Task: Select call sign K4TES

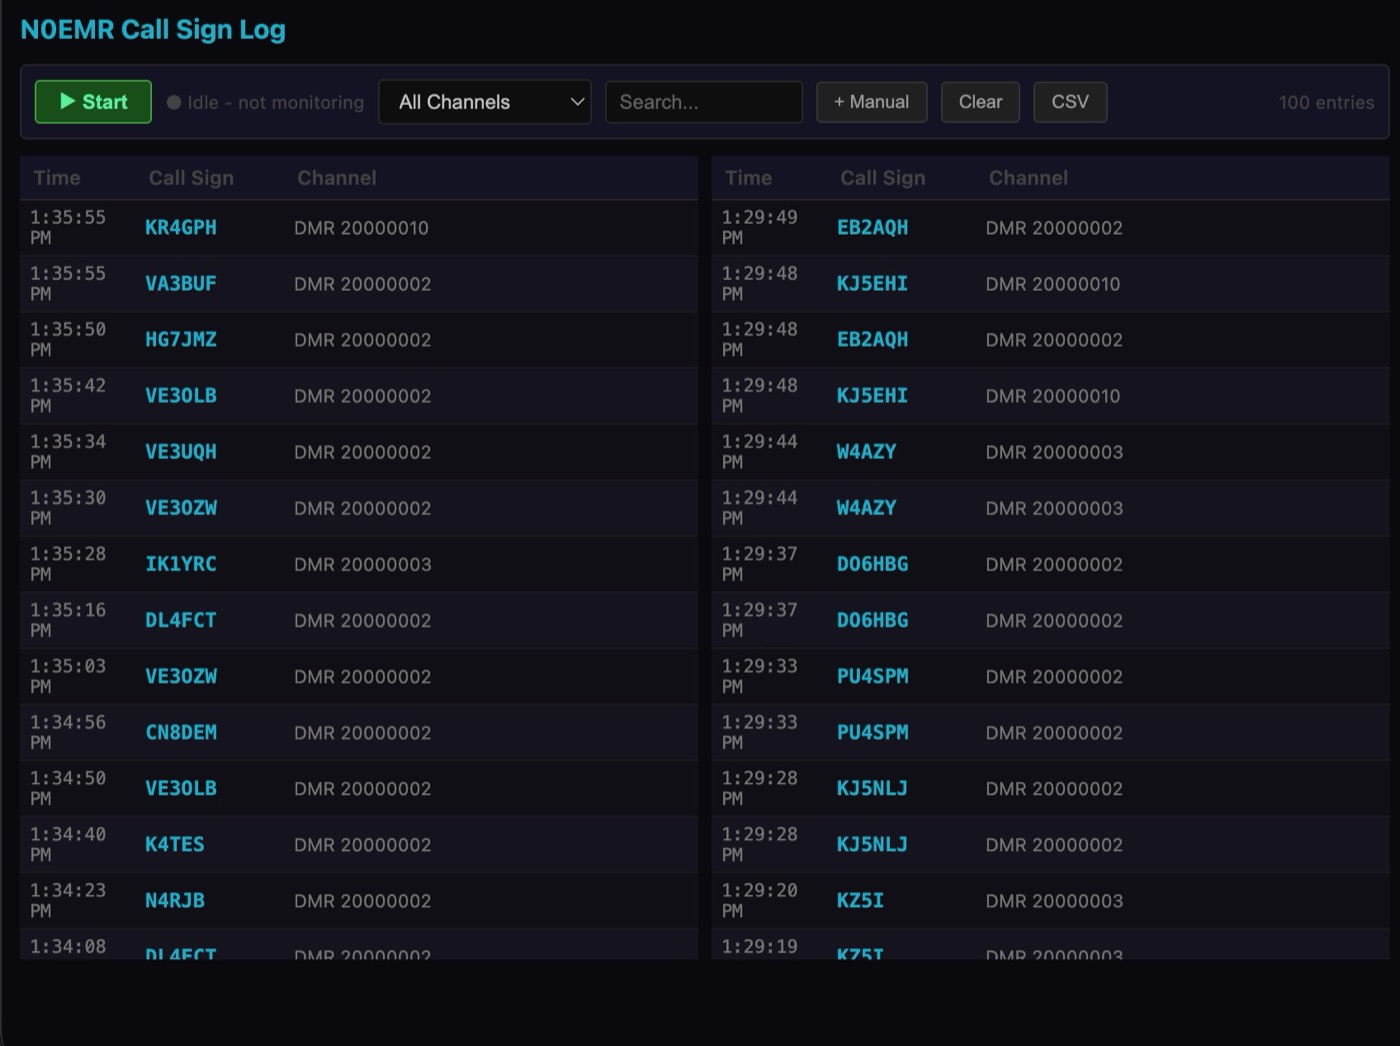Action: (x=175, y=844)
